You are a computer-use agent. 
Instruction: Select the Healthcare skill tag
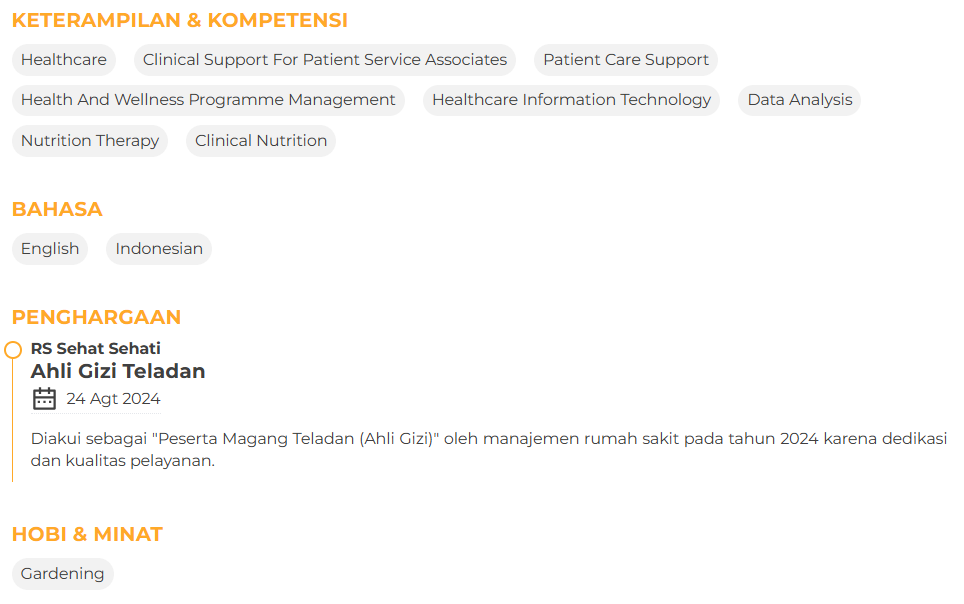pyautogui.click(x=64, y=60)
